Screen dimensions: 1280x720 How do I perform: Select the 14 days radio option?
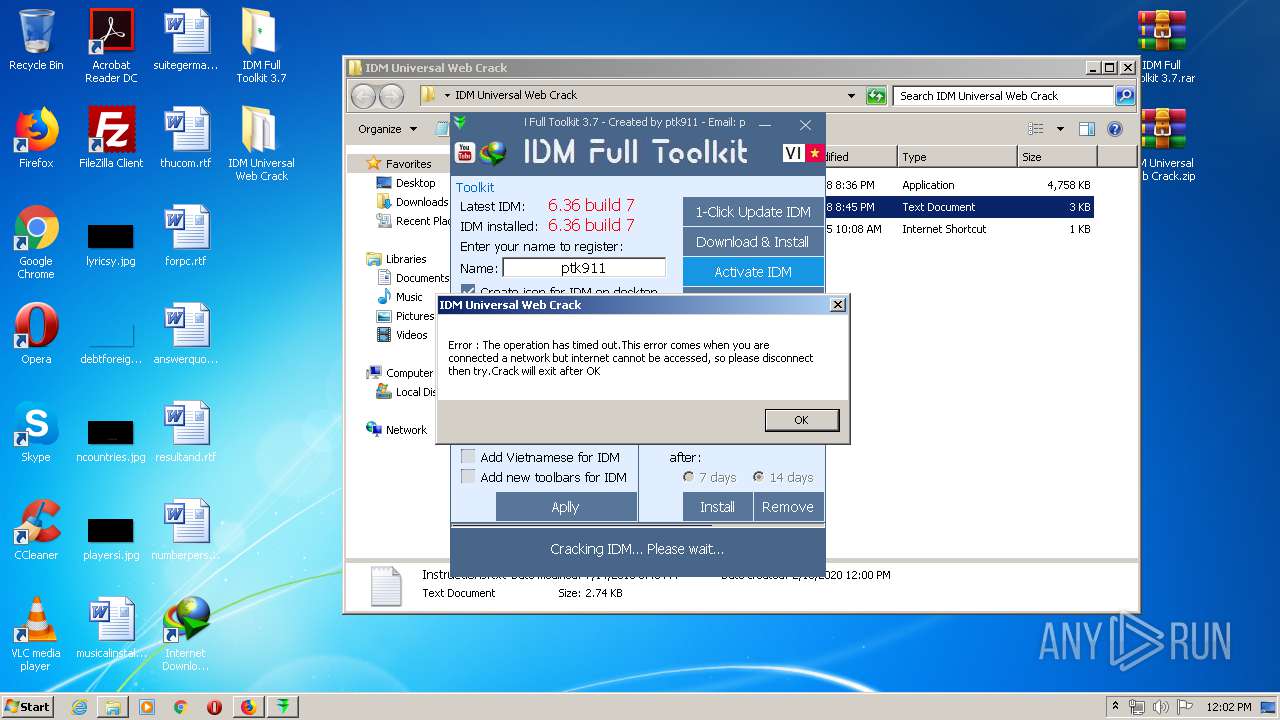pos(783,477)
